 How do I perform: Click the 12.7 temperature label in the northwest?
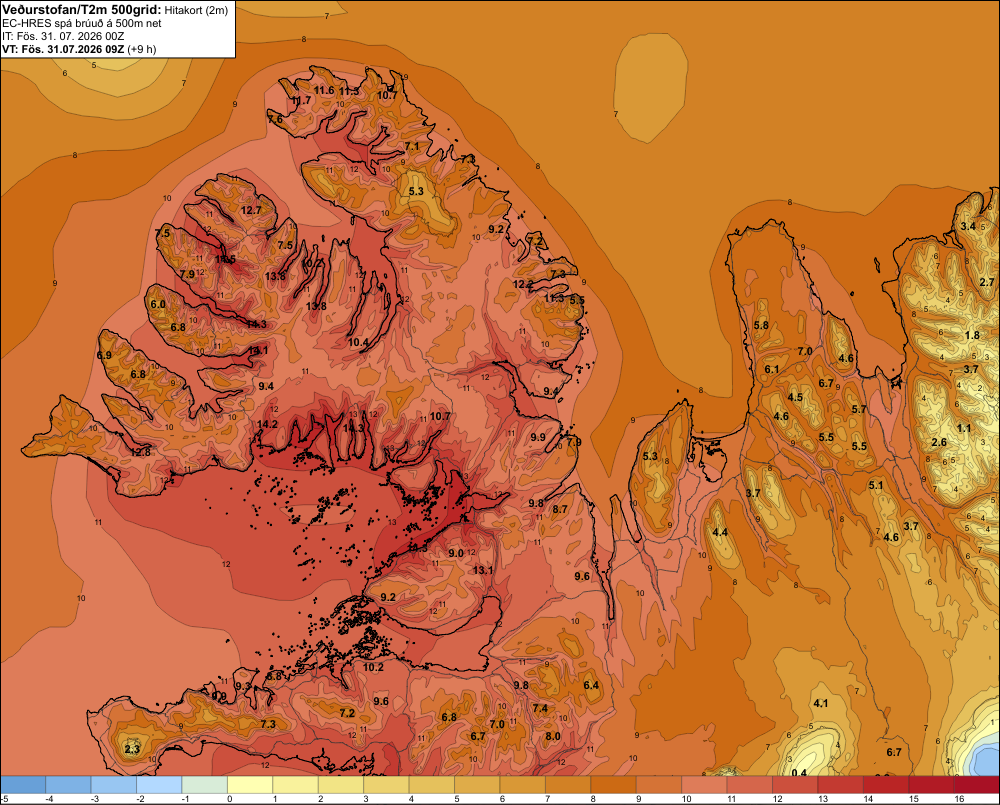pos(251,210)
